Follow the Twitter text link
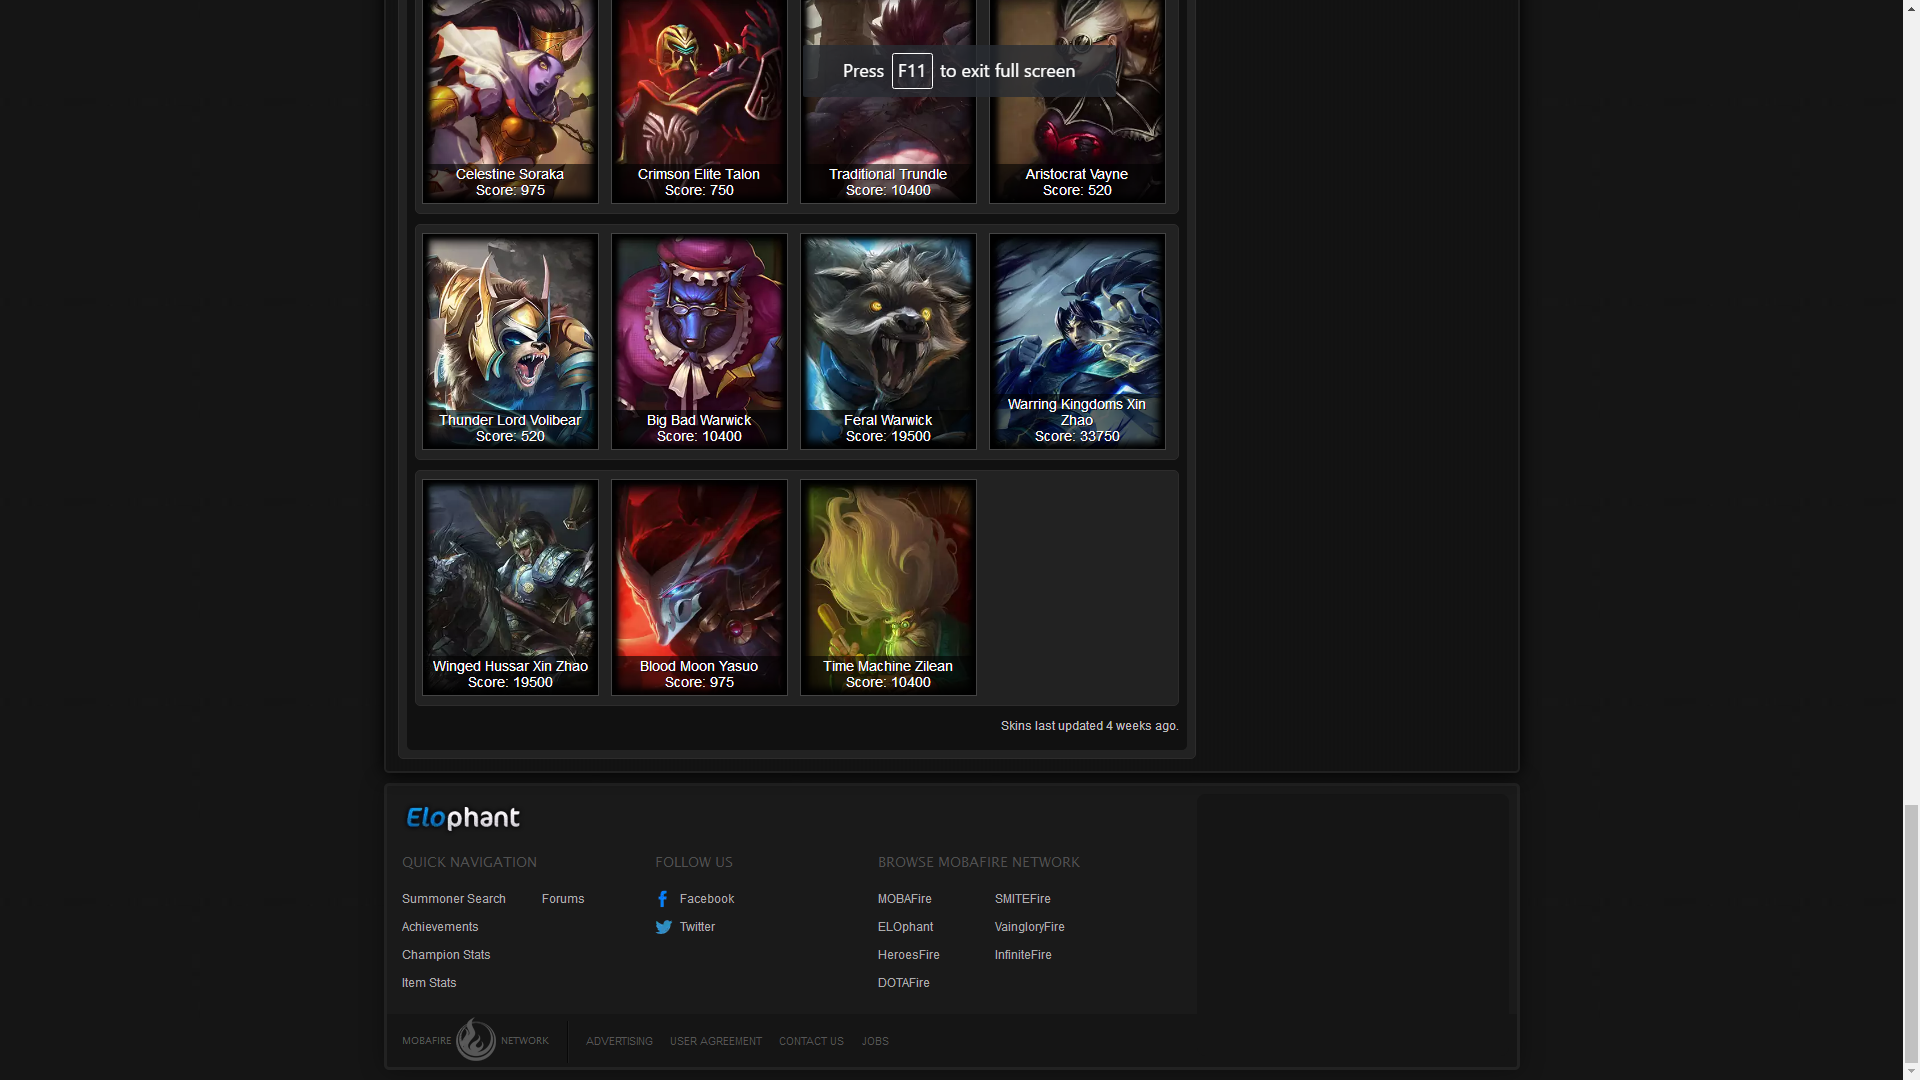The image size is (1920, 1080). click(697, 927)
